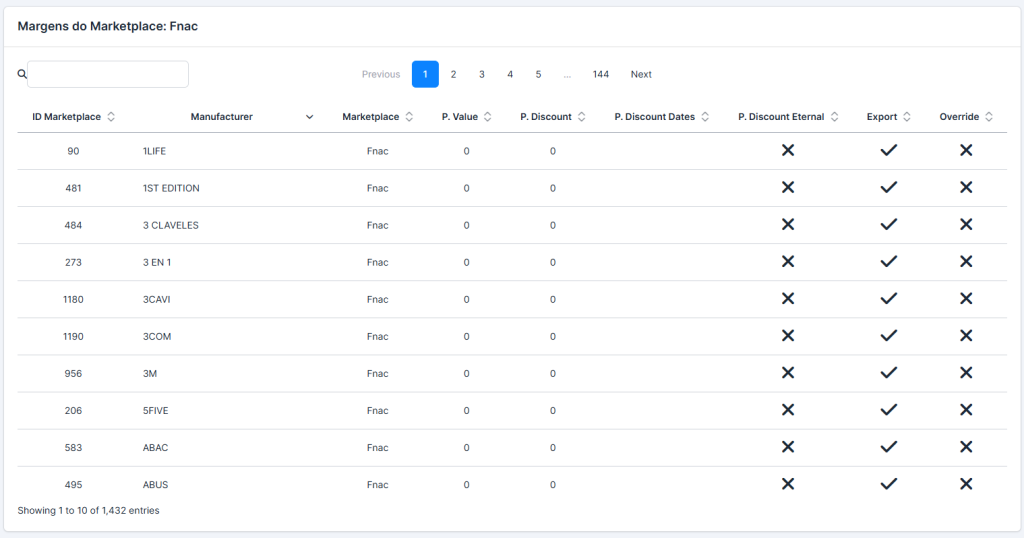Sort by P. Discount Dates column arrows
Screen dimensions: 1024x538
[x=705, y=117]
